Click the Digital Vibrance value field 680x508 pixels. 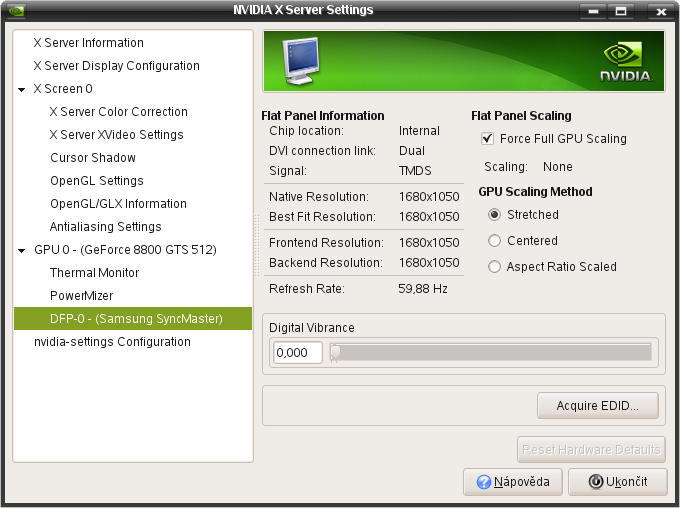[298, 352]
